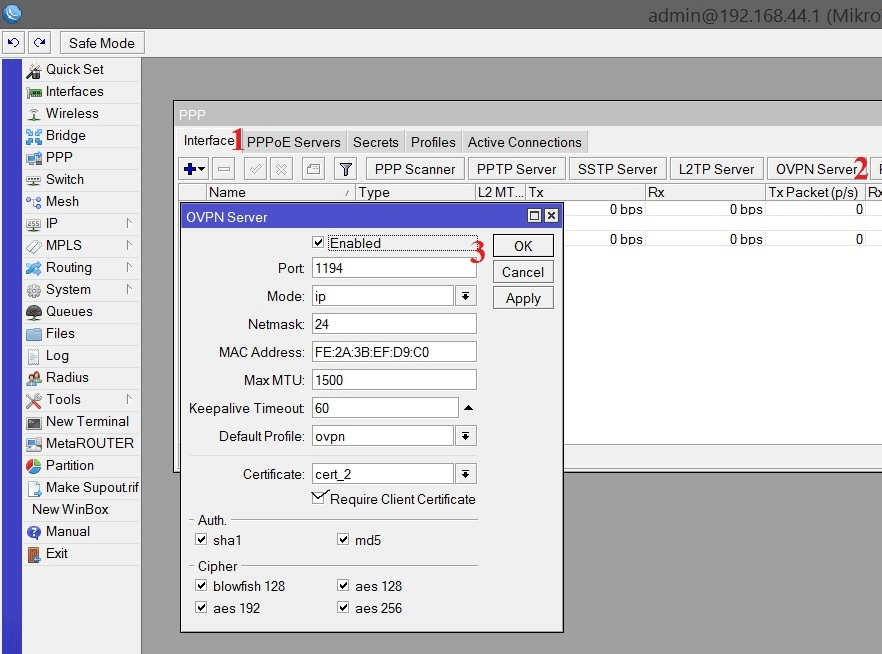Open New WinBox menu item
Viewport: 882px width, 654px height.
pyautogui.click(x=70, y=509)
